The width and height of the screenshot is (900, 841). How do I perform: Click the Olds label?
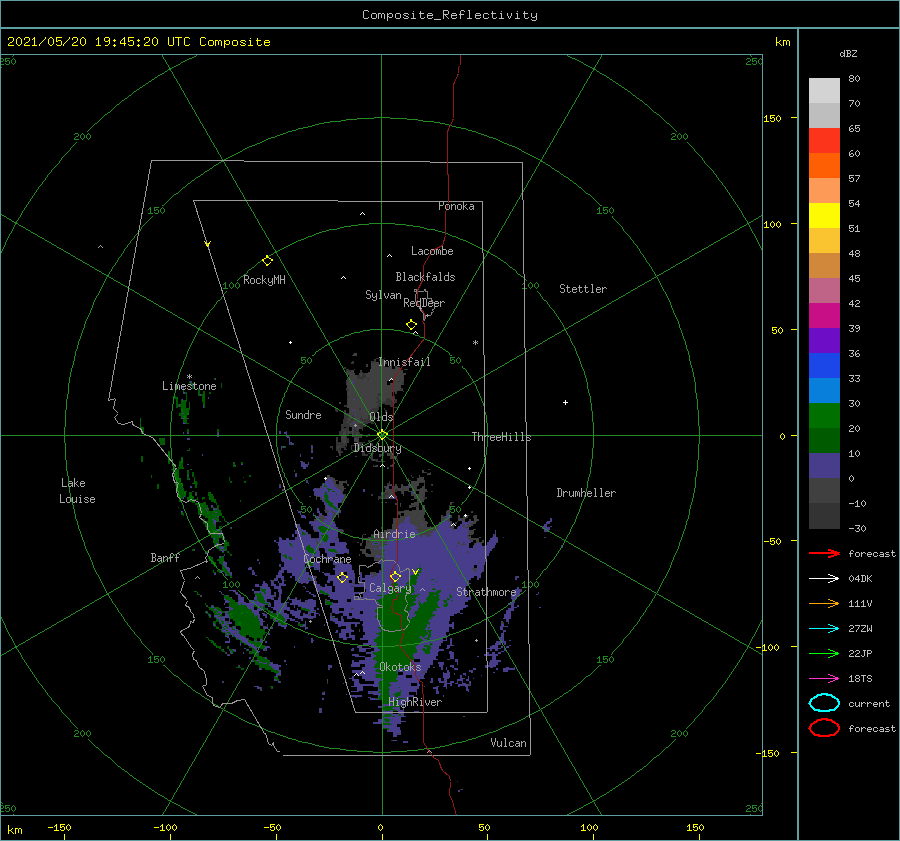(x=381, y=417)
